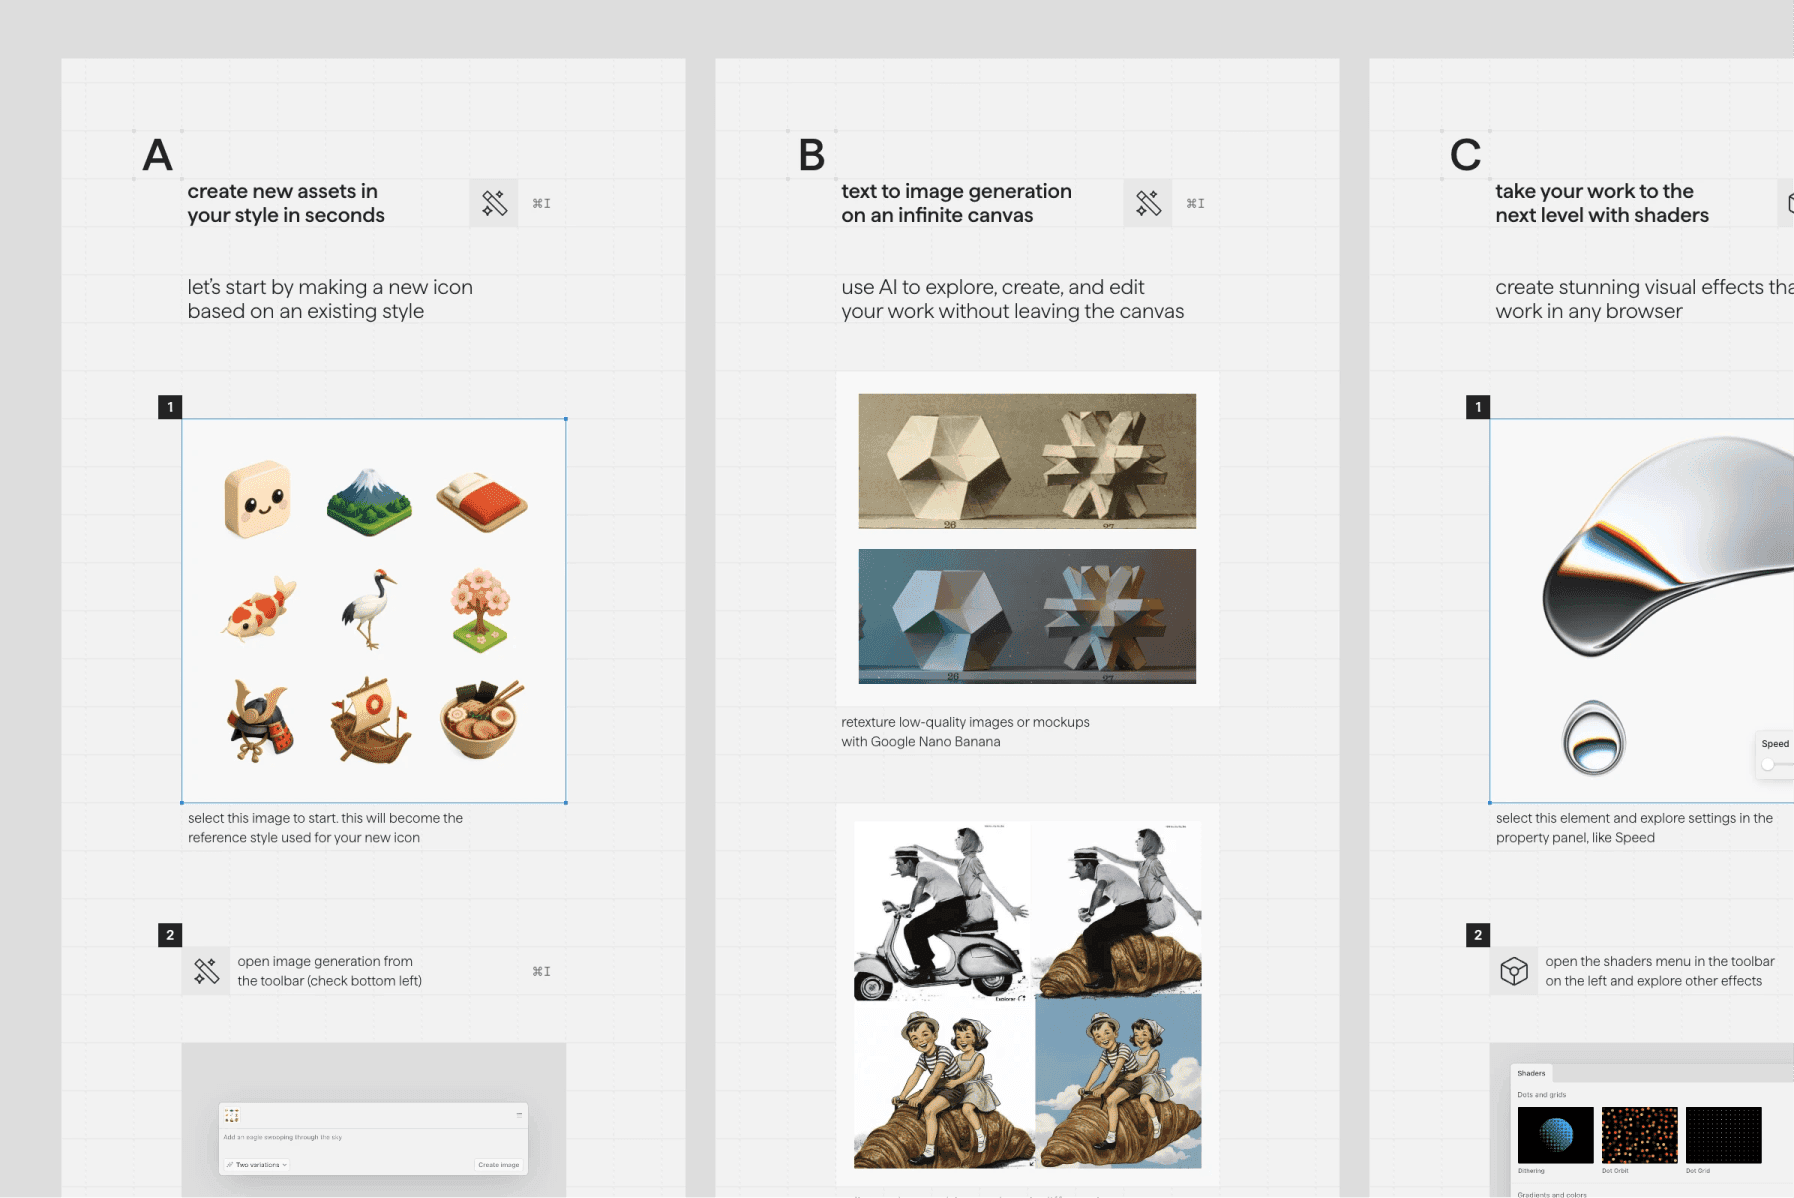
Task: Select the Dot Grid shader thumbnail
Action: coord(1723,1135)
